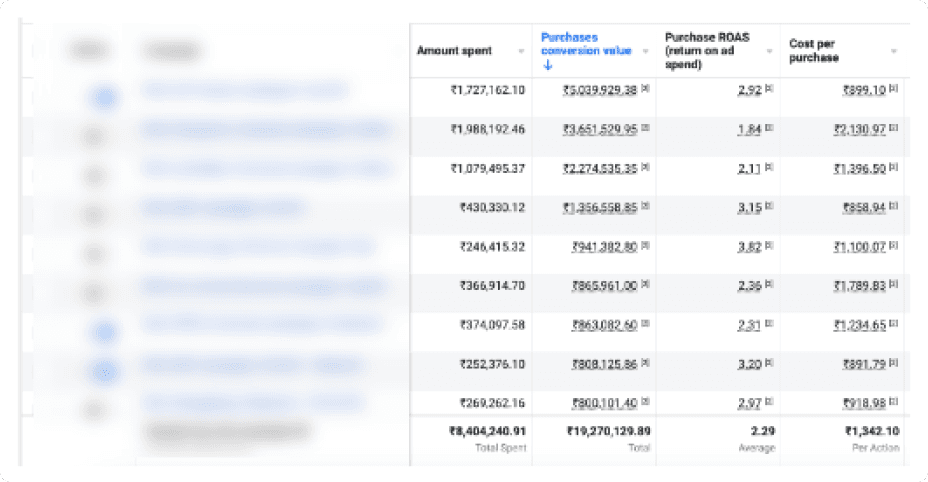Select the ₹19,270,129.89 Total value
This screenshot has height=482, width=928.
click(608, 431)
